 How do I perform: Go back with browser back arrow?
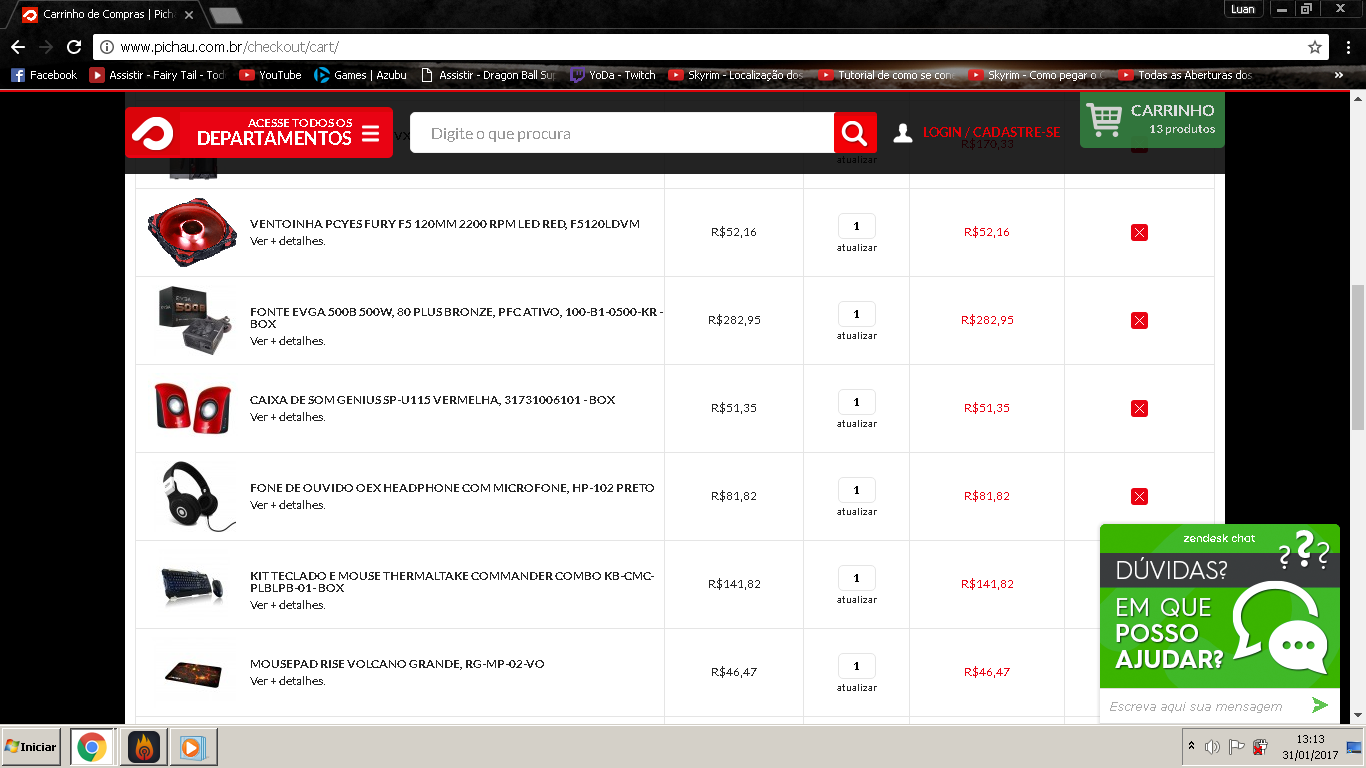tap(18, 47)
